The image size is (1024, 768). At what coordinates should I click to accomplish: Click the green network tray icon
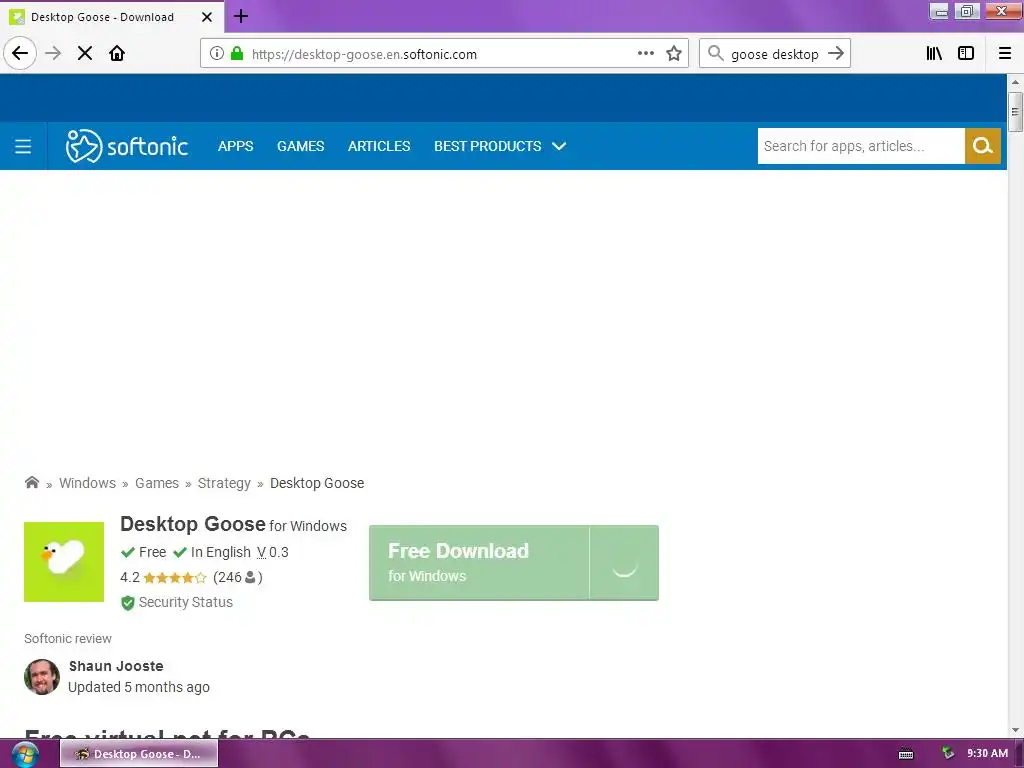click(x=948, y=754)
